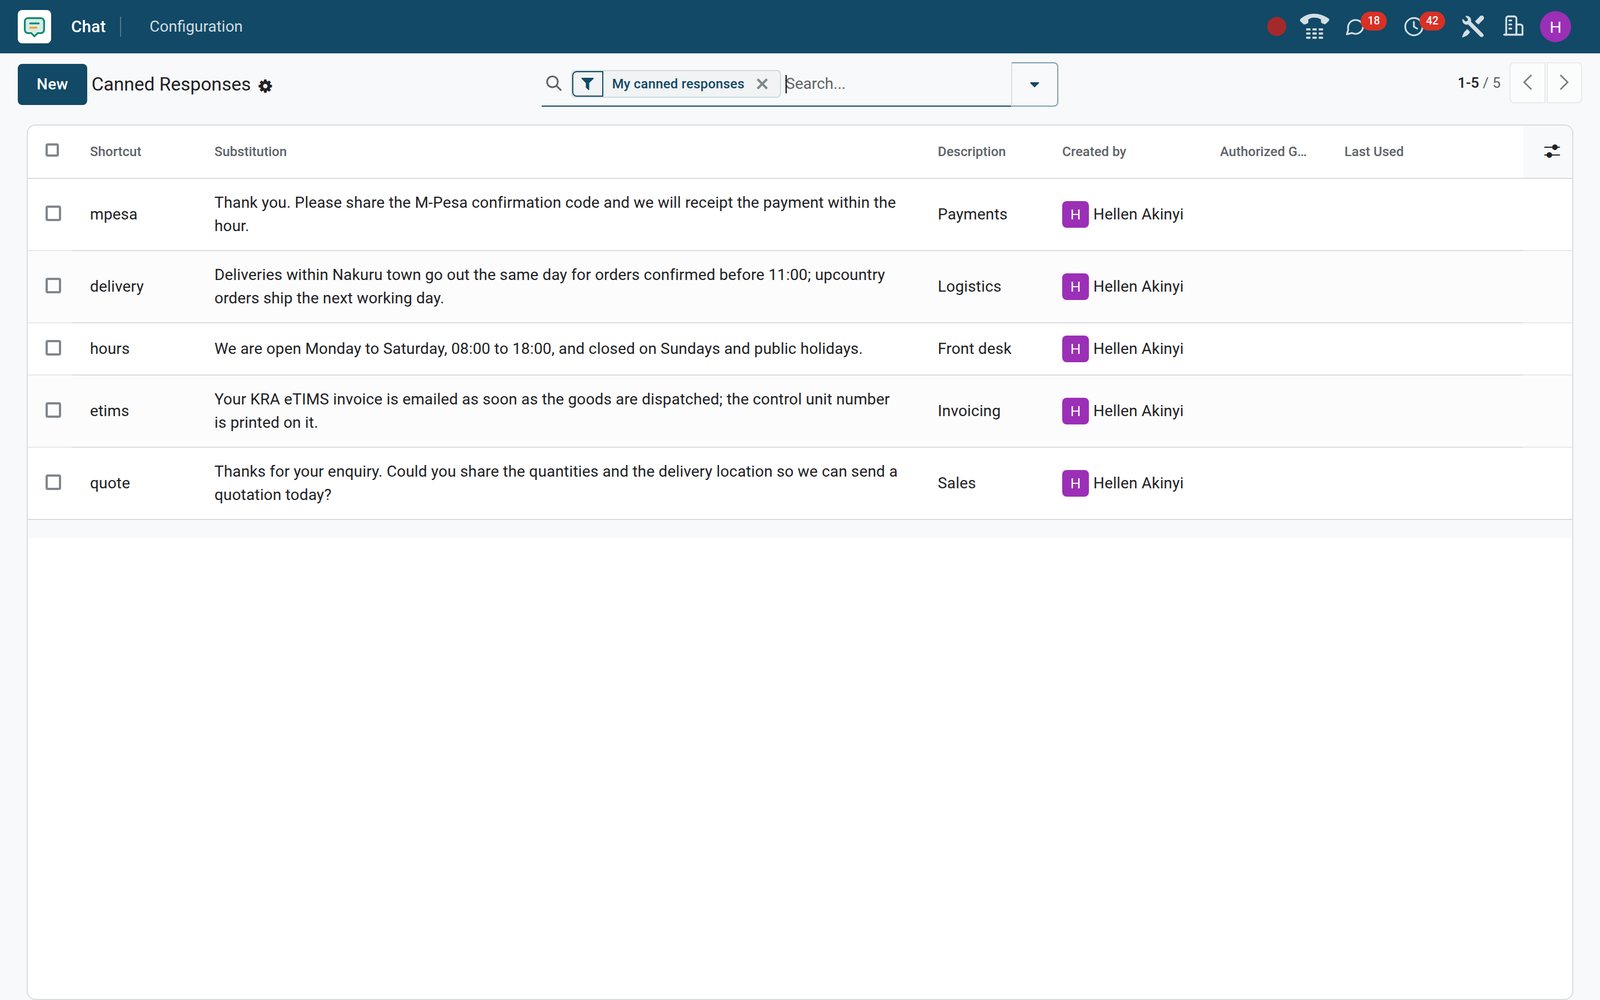Sort by the Created by column
This screenshot has height=1000, width=1600.
coord(1094,152)
